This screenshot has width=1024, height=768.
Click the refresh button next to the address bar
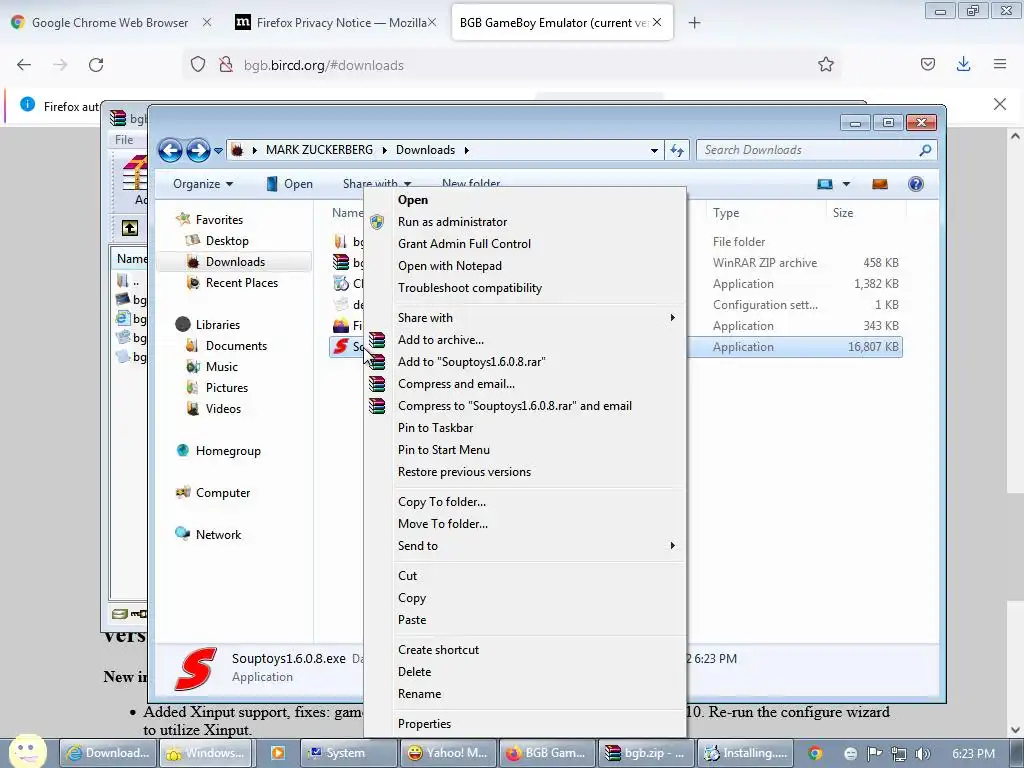coord(677,150)
